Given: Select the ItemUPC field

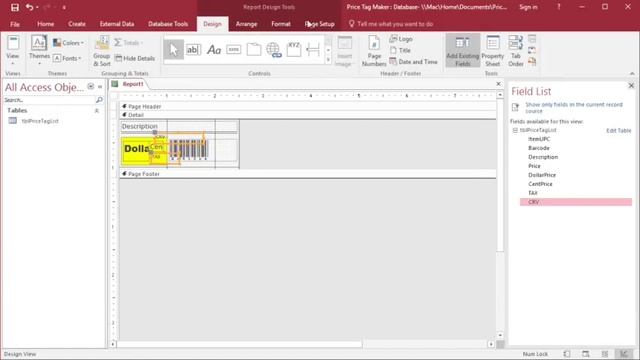Looking at the screenshot, I should (539, 139).
